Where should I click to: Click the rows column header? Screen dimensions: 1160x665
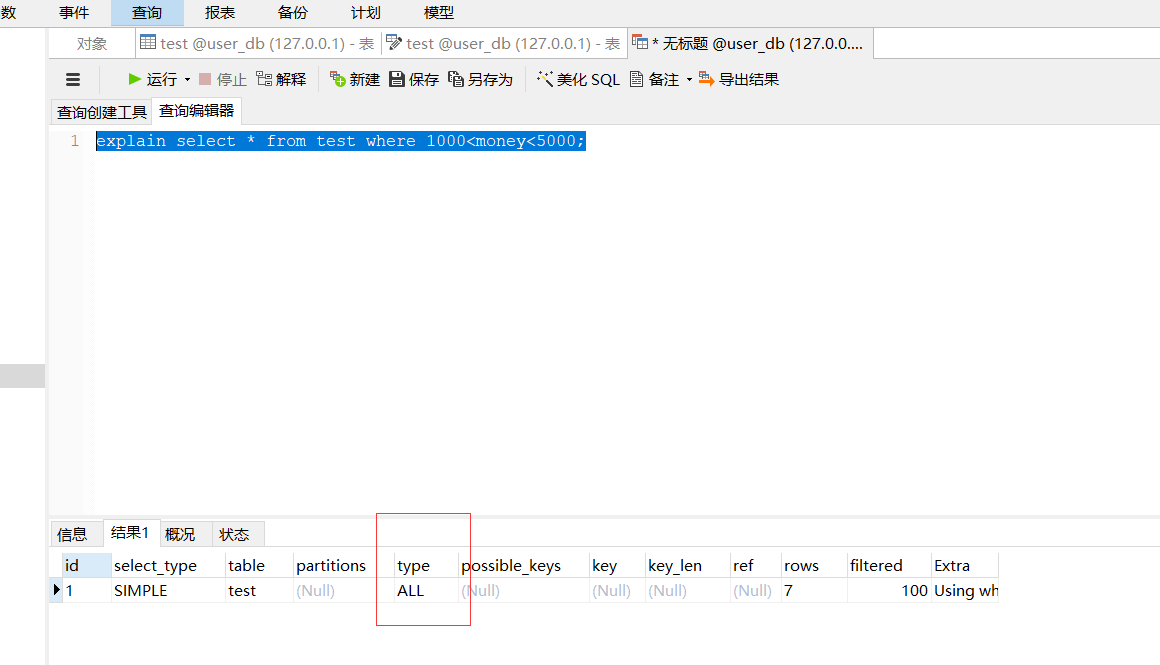pos(814,565)
